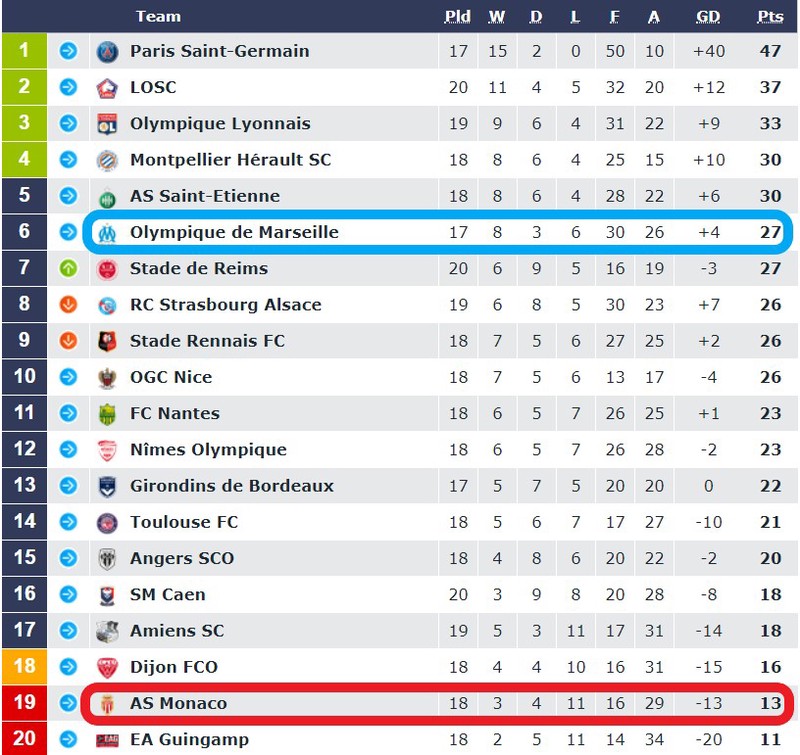Image resolution: width=800 pixels, height=755 pixels.
Task: Click the LOSC club crest icon
Action: click(107, 88)
